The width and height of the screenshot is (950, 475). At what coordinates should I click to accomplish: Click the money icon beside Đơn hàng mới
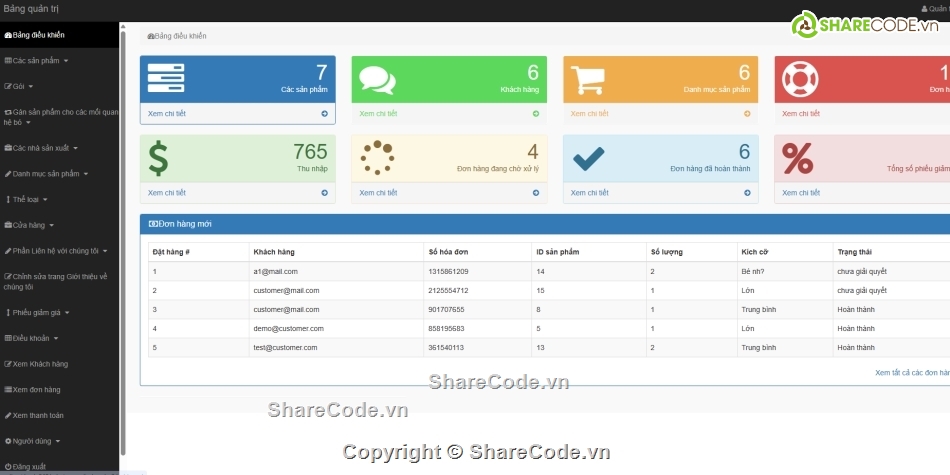click(x=153, y=224)
